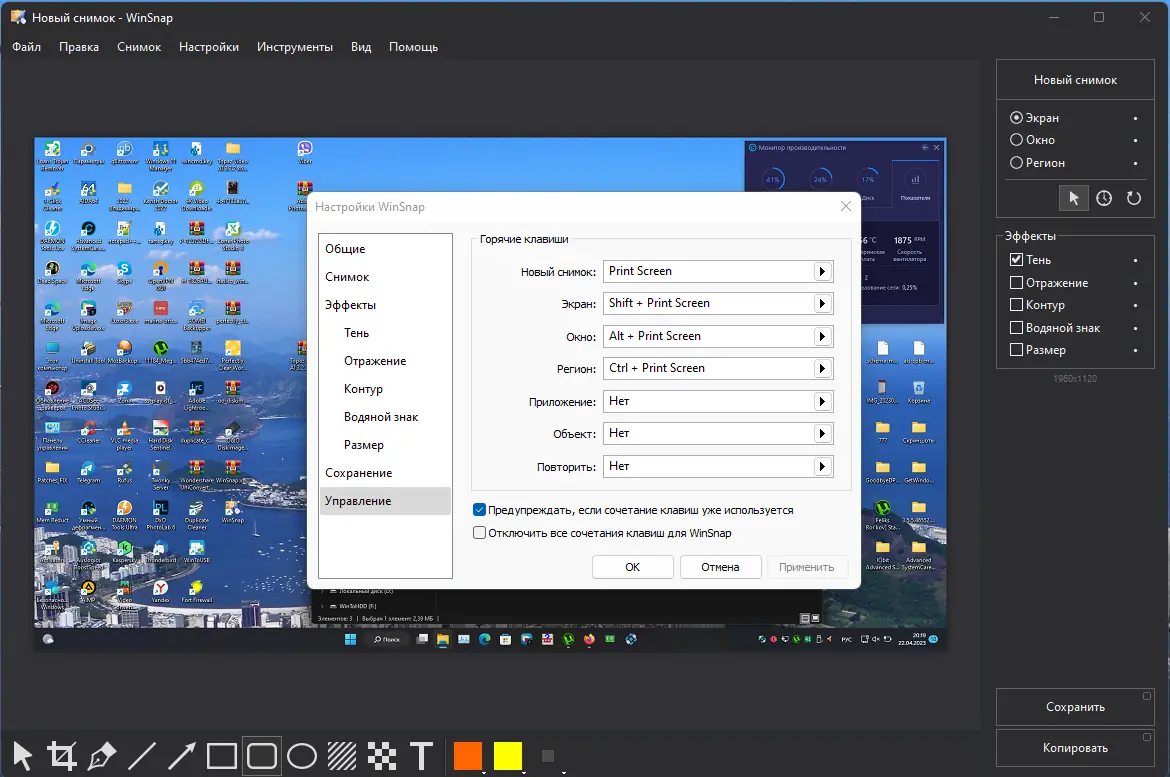Viewport: 1170px width, 777px height.
Task: Open arrow menu for Экран hotkey
Action: pyautogui.click(x=822, y=304)
